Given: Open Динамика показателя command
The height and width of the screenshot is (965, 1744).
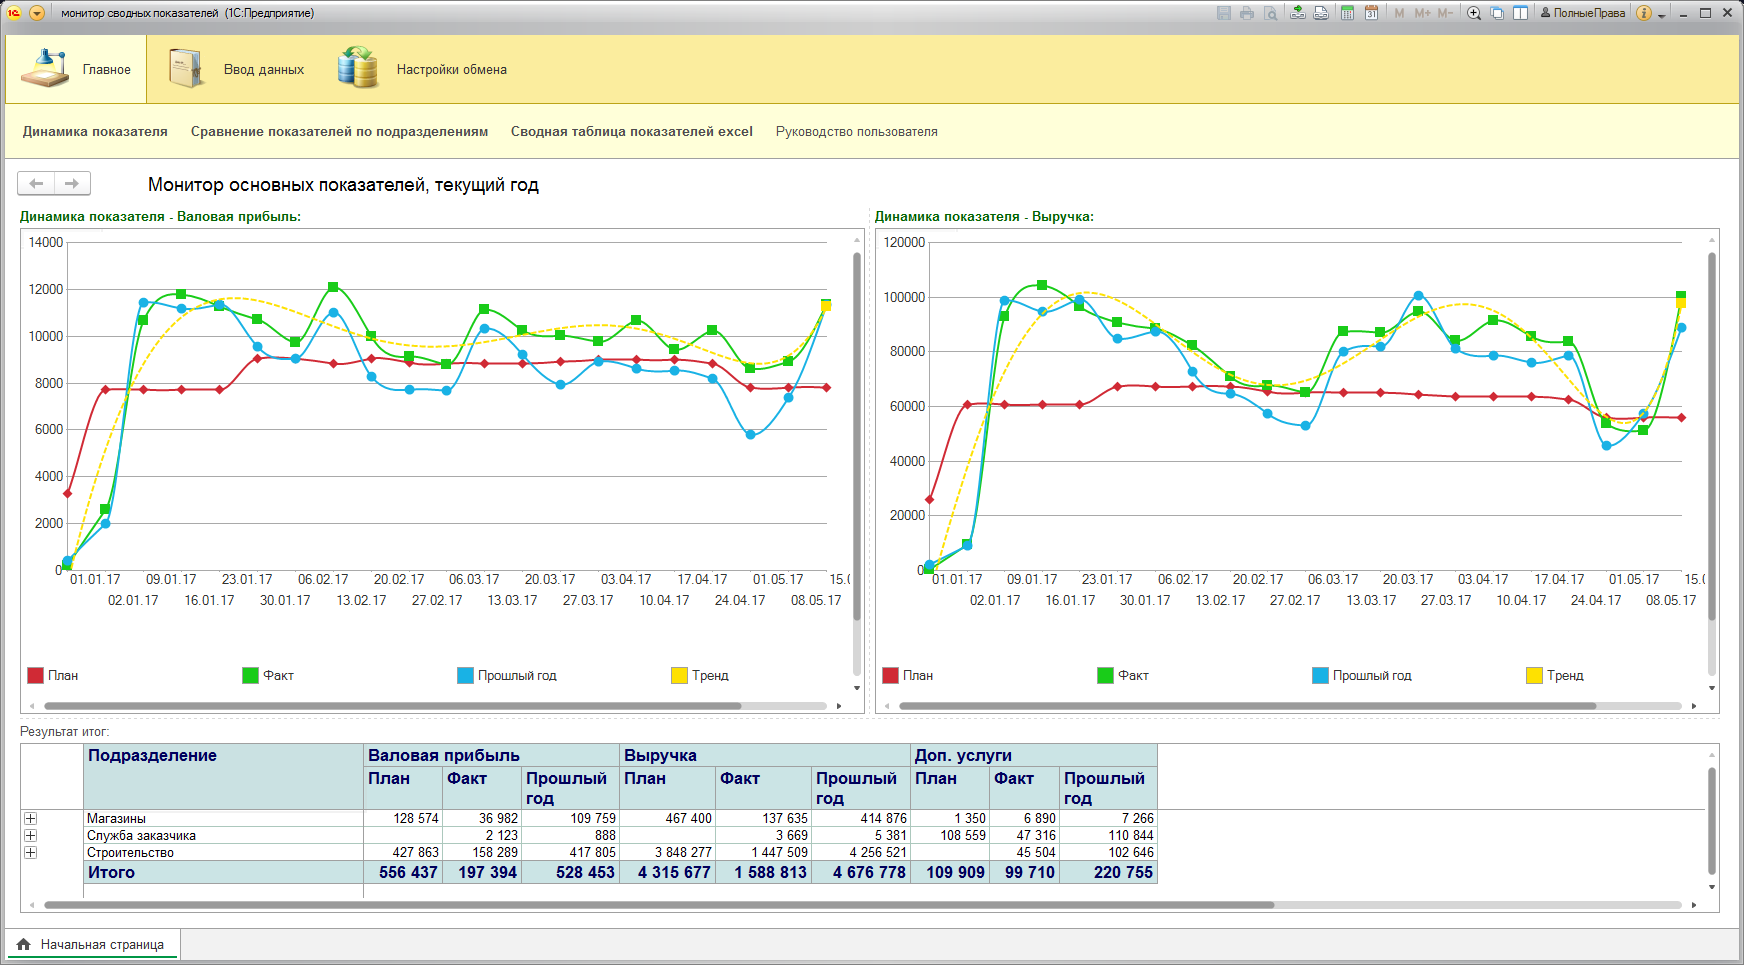Looking at the screenshot, I should (x=95, y=131).
